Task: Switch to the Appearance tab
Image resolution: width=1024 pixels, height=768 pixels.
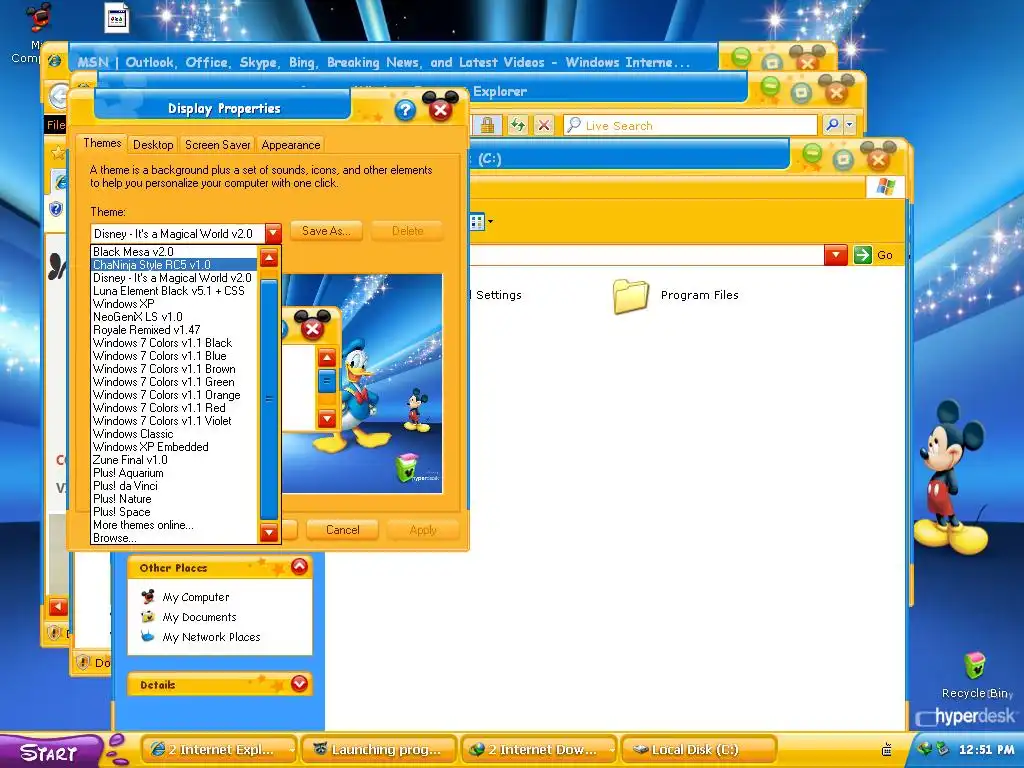Action: click(291, 144)
